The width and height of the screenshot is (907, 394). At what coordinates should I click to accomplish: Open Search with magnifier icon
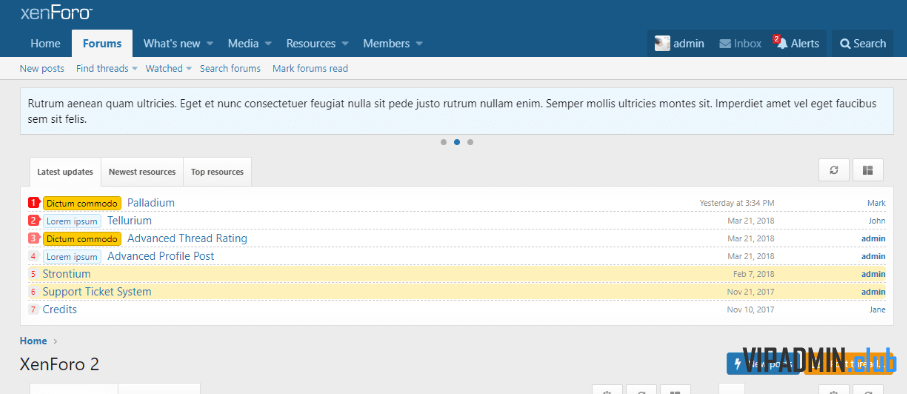tap(862, 43)
